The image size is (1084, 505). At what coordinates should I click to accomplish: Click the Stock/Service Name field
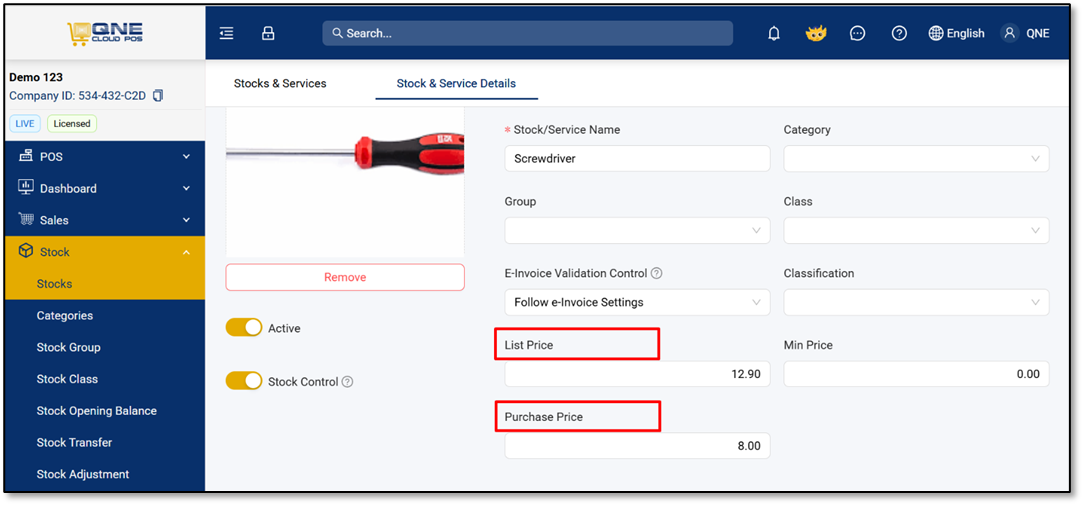pos(637,158)
